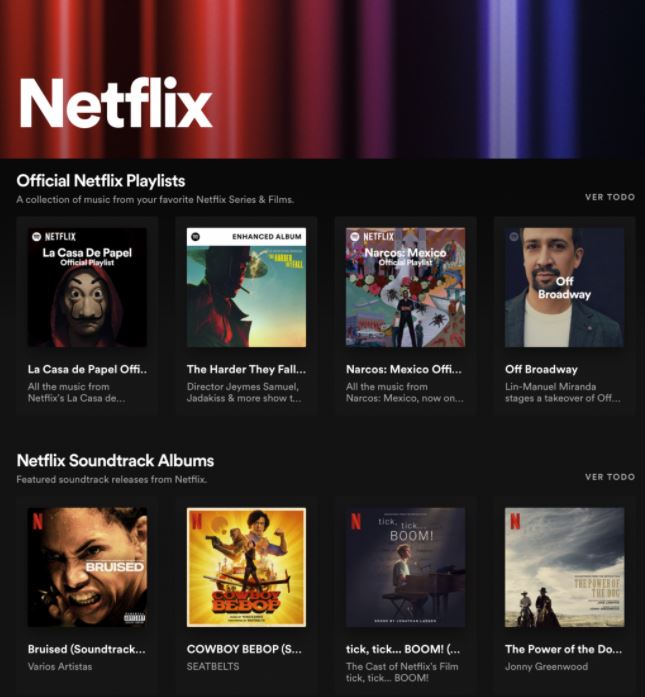
Task: Click 'A collection of music from your favorite' subtitle
Action: coord(155,200)
